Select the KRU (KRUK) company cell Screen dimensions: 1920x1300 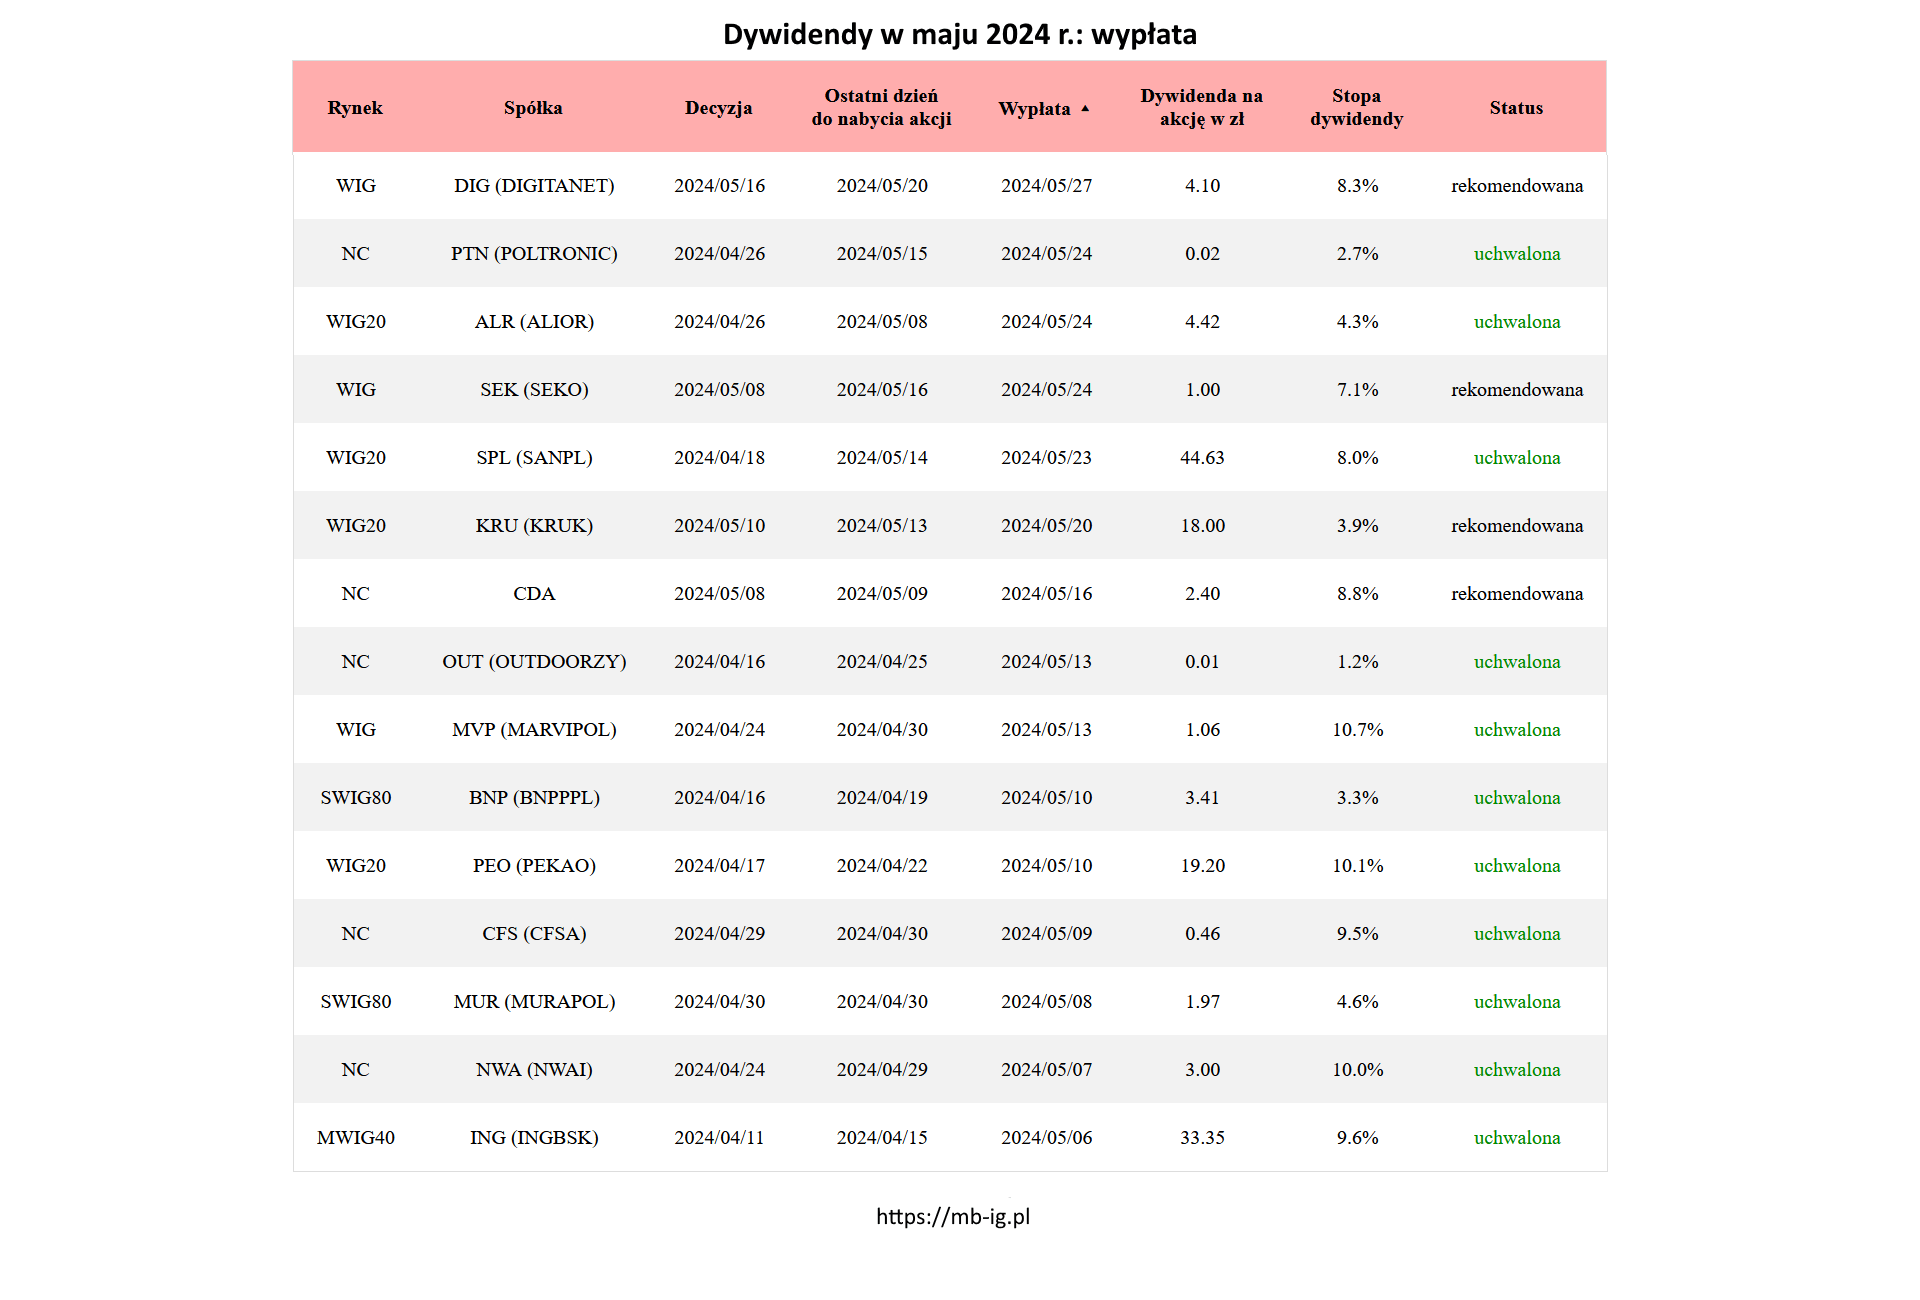[534, 526]
